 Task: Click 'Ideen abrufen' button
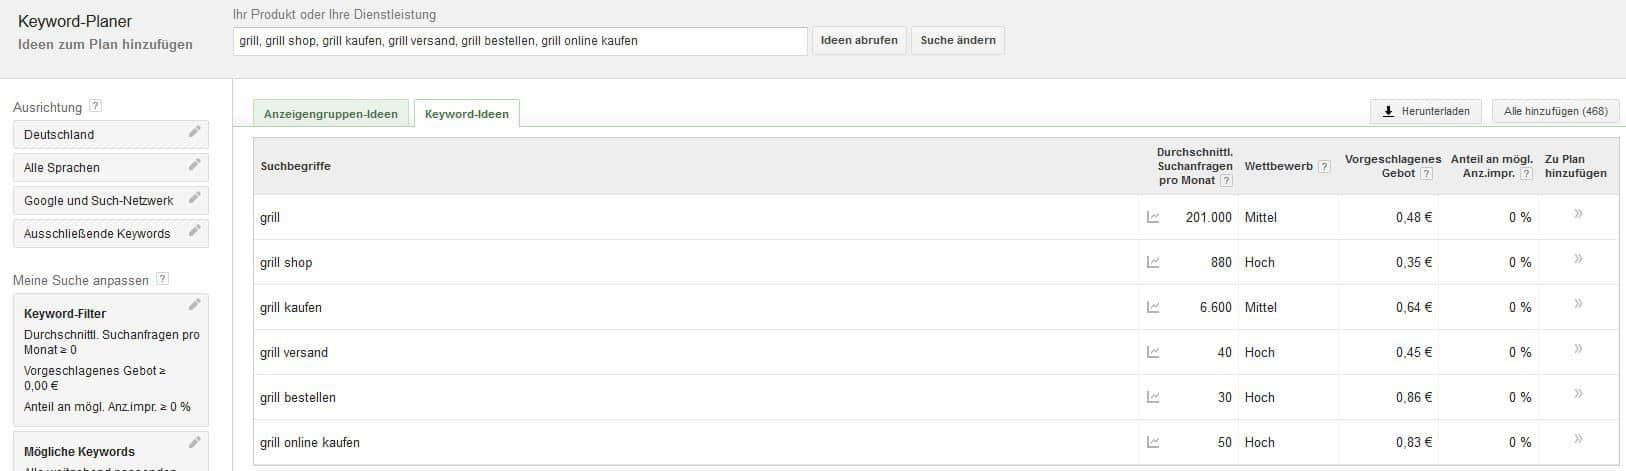point(859,41)
